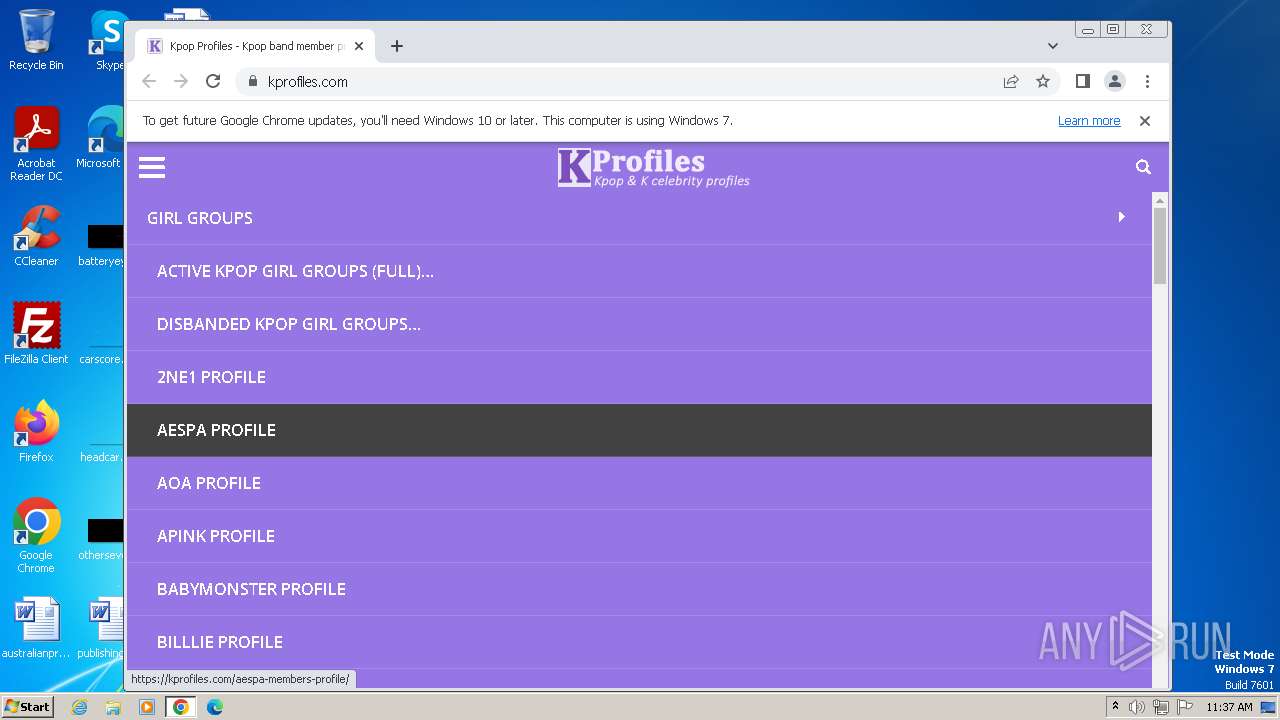The width and height of the screenshot is (1280, 720).
Task: Click the site search magnifier icon
Action: (x=1143, y=167)
